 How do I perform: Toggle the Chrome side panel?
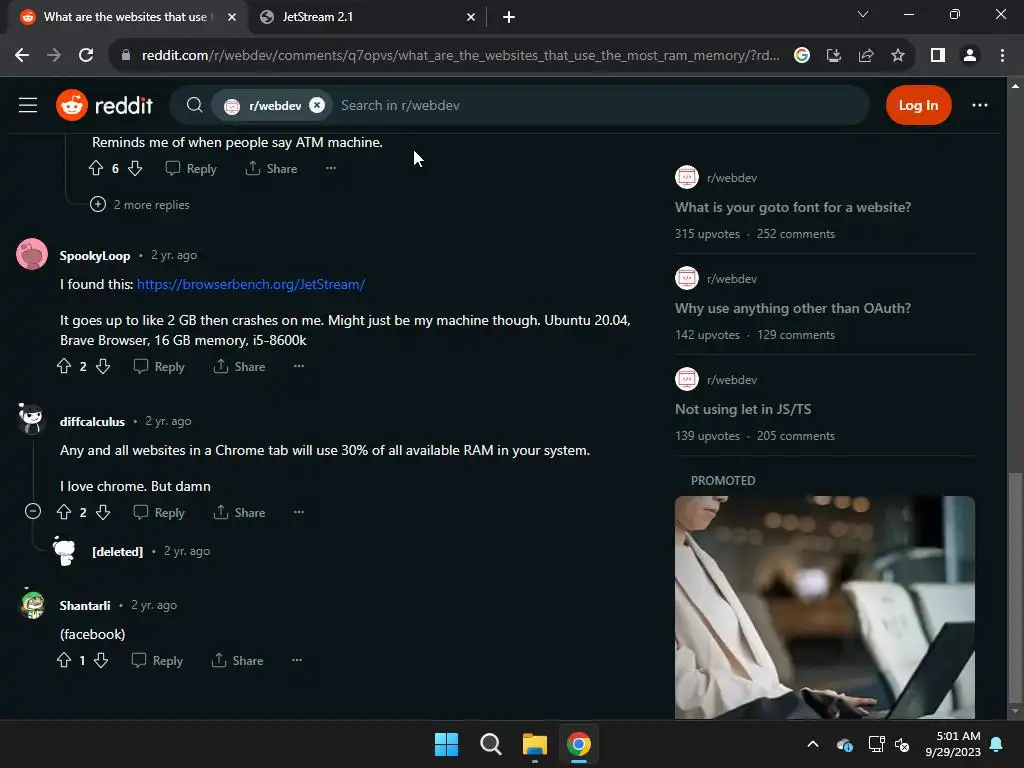coord(938,56)
